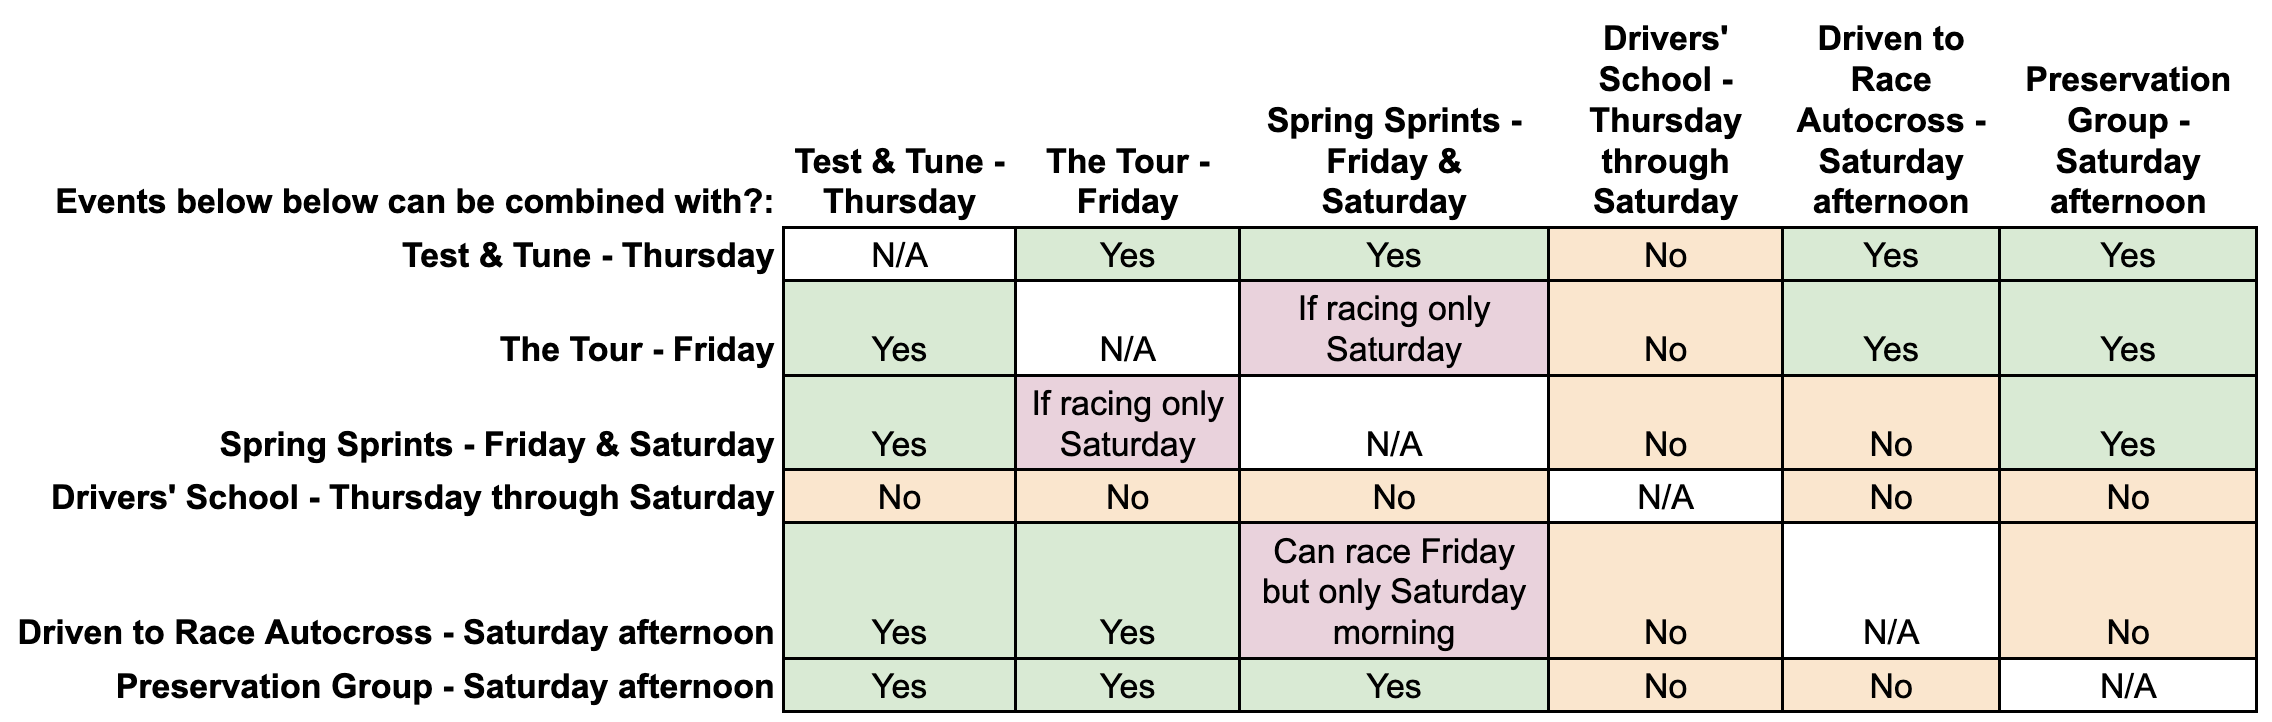
Task: Select the Spring Sprints column header
Action: [1393, 161]
